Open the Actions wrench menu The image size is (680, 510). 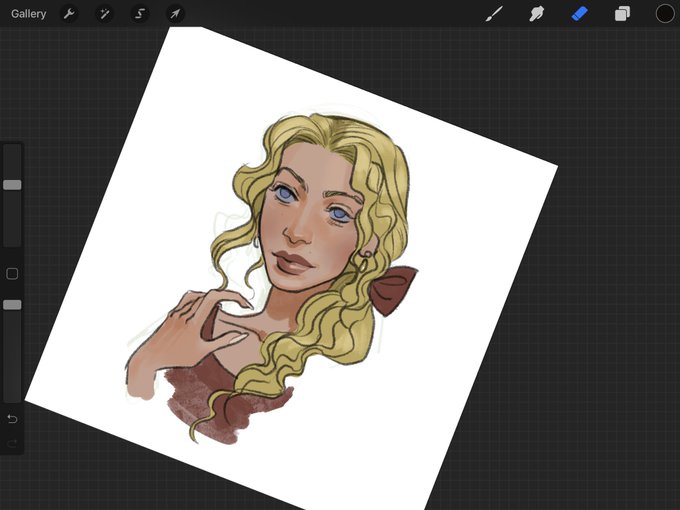[69, 14]
